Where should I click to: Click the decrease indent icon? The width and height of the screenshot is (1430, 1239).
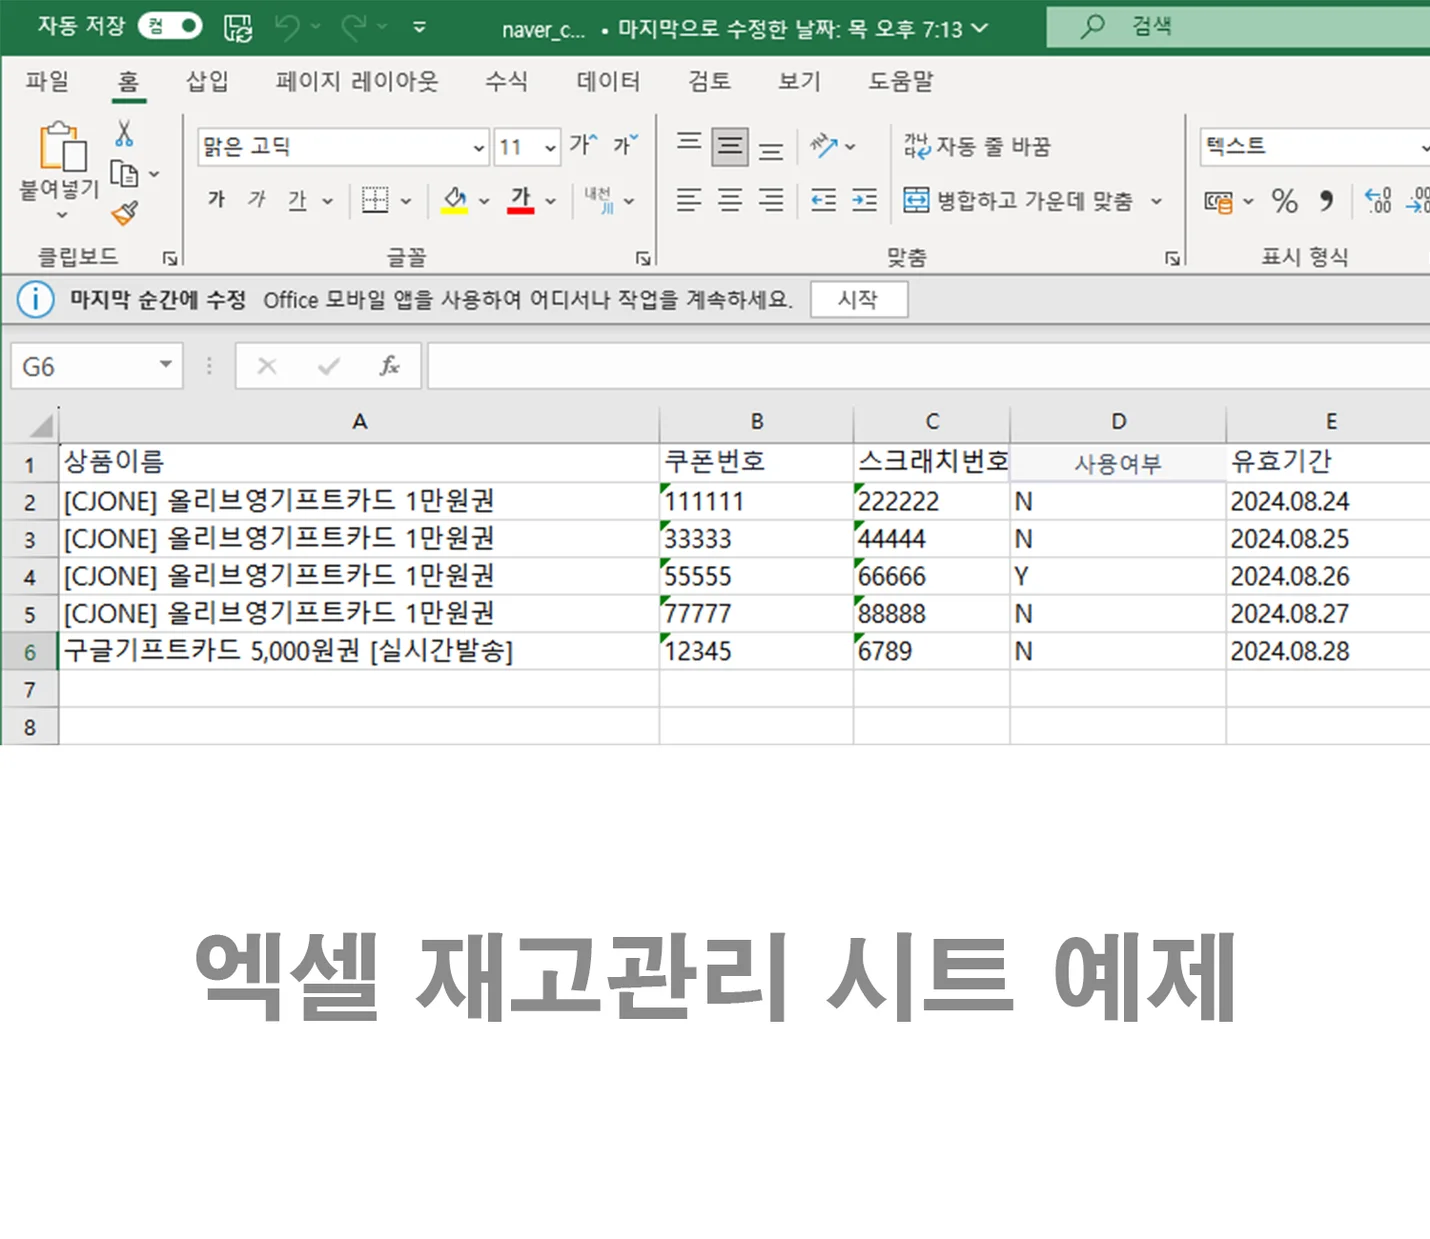[x=823, y=200]
